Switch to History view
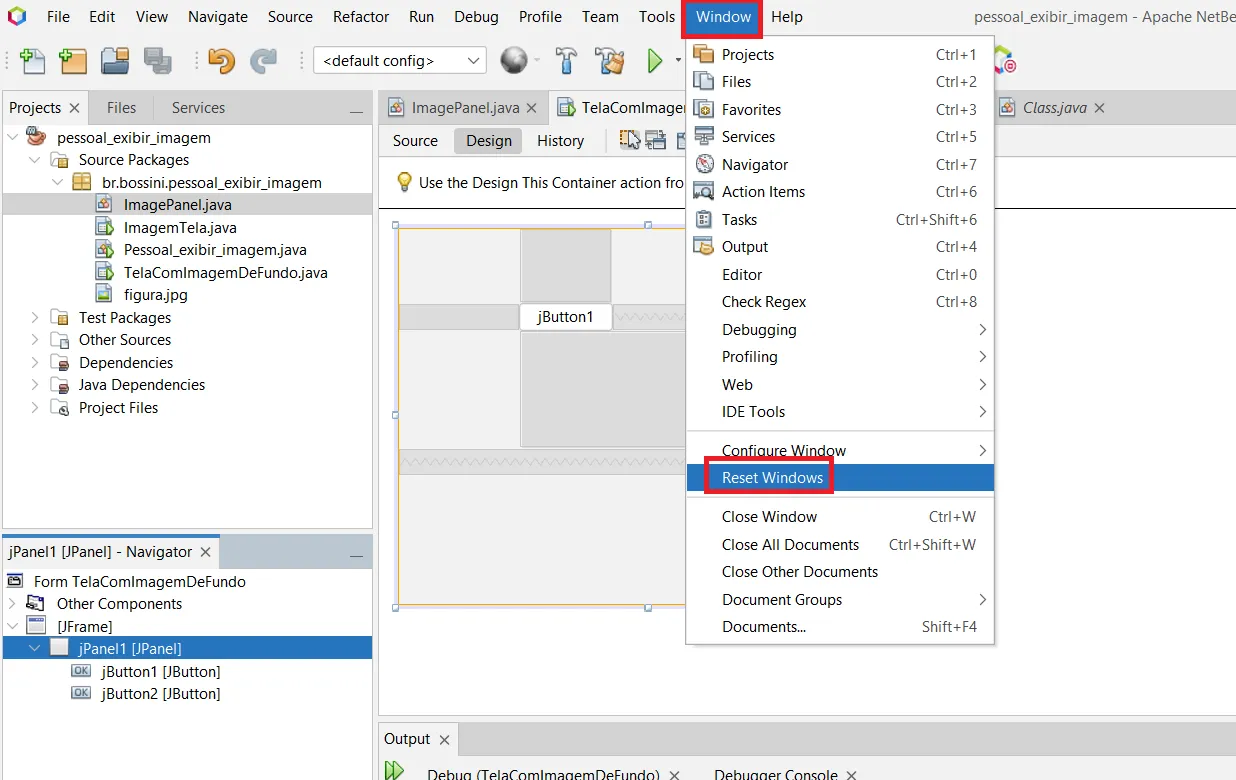Image resolution: width=1236 pixels, height=780 pixels. 560,140
